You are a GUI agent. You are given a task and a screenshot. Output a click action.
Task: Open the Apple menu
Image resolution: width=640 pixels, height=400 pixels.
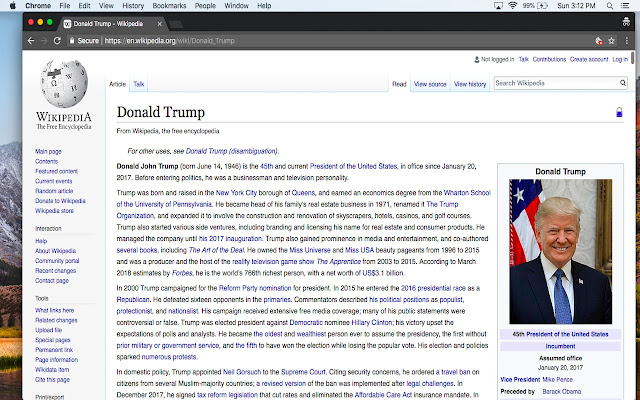[13, 6]
